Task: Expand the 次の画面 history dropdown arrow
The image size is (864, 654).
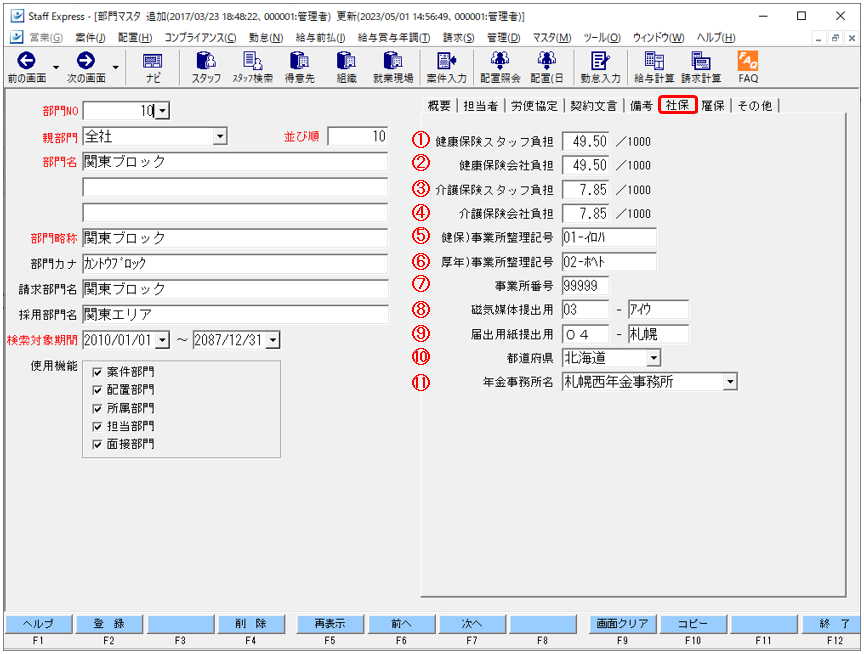Action: (x=115, y=67)
